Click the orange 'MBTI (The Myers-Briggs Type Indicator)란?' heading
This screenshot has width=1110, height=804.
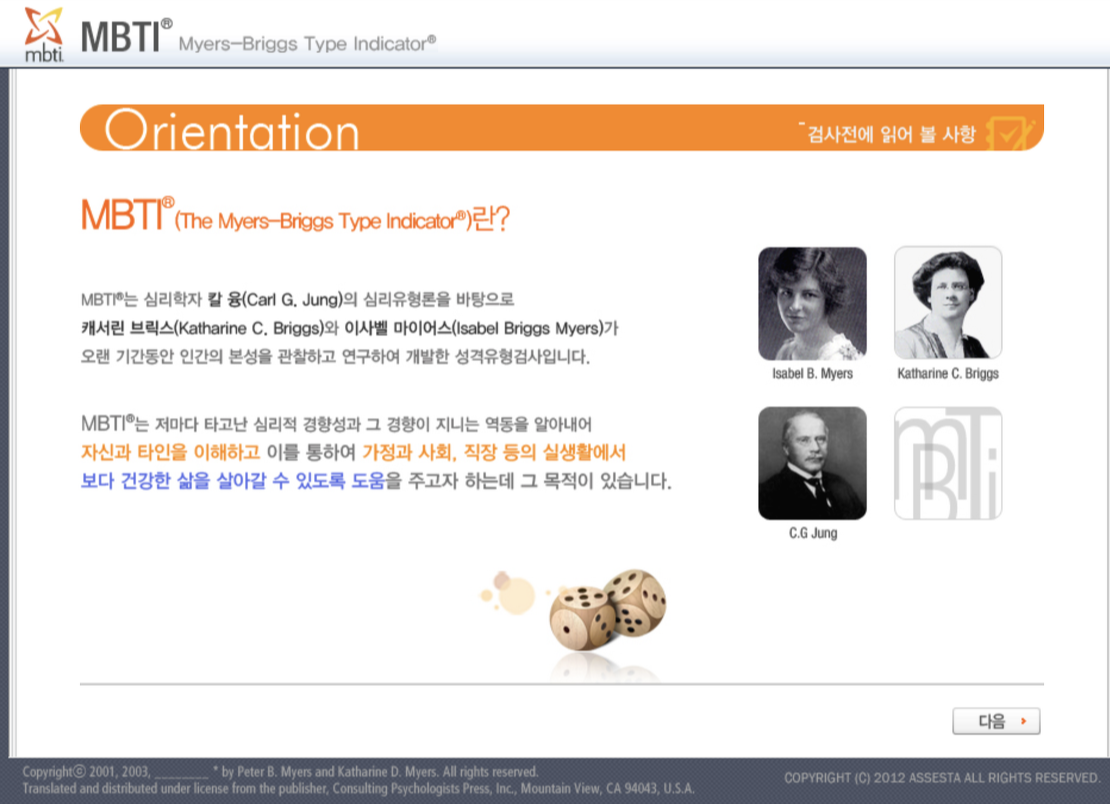[x=295, y=215]
